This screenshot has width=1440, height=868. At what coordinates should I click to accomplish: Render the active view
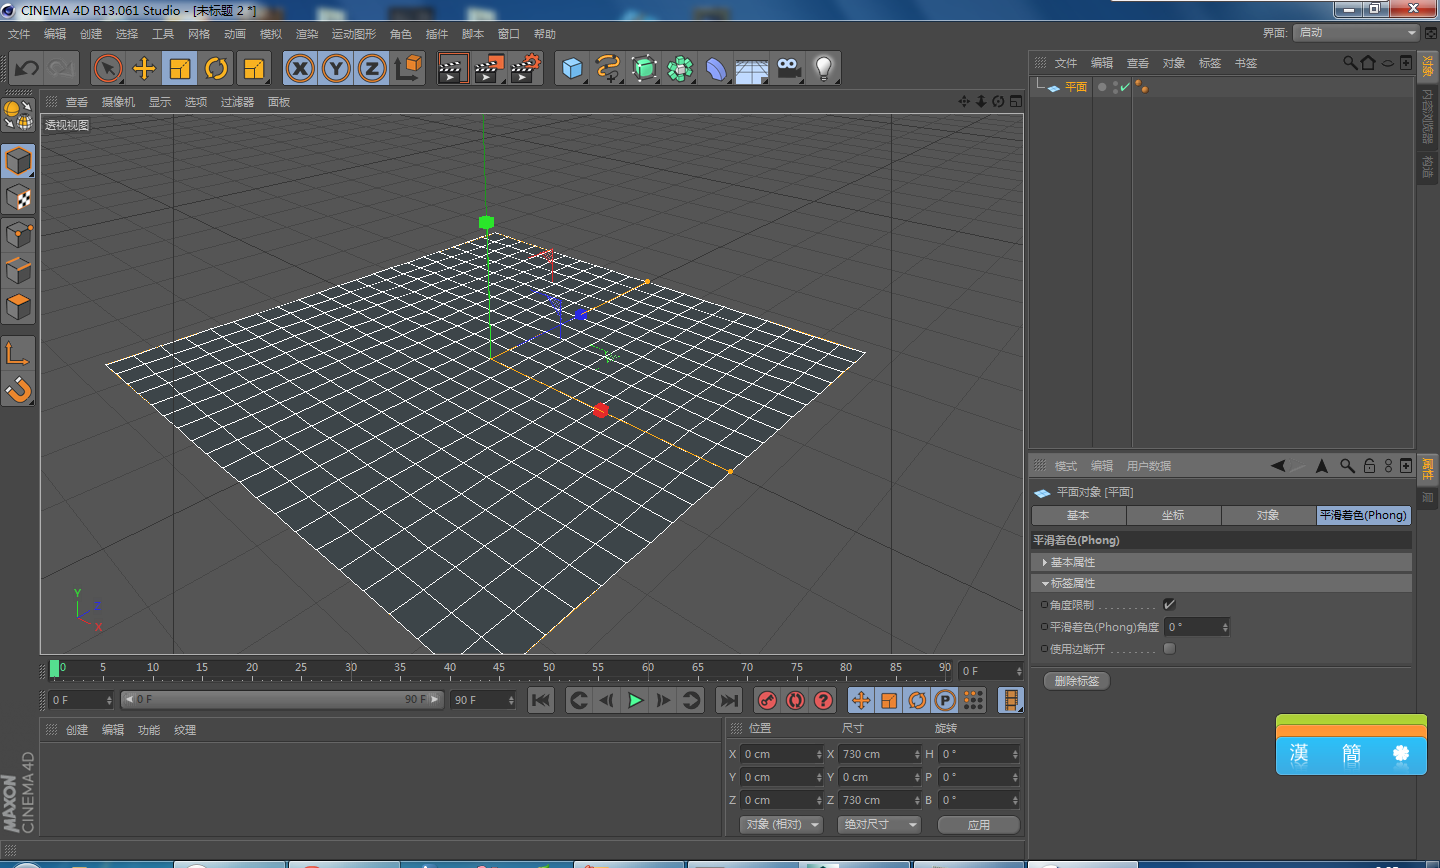[453, 68]
